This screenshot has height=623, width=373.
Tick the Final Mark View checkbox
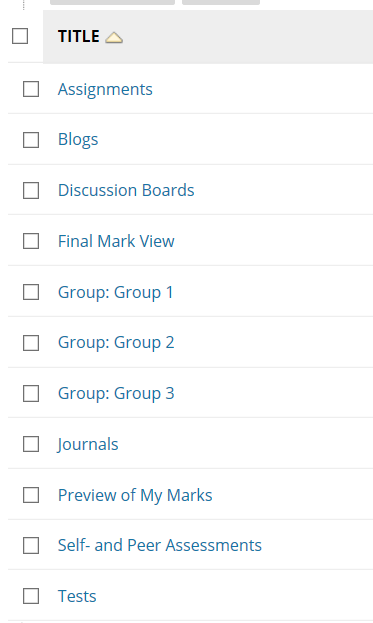(31, 241)
